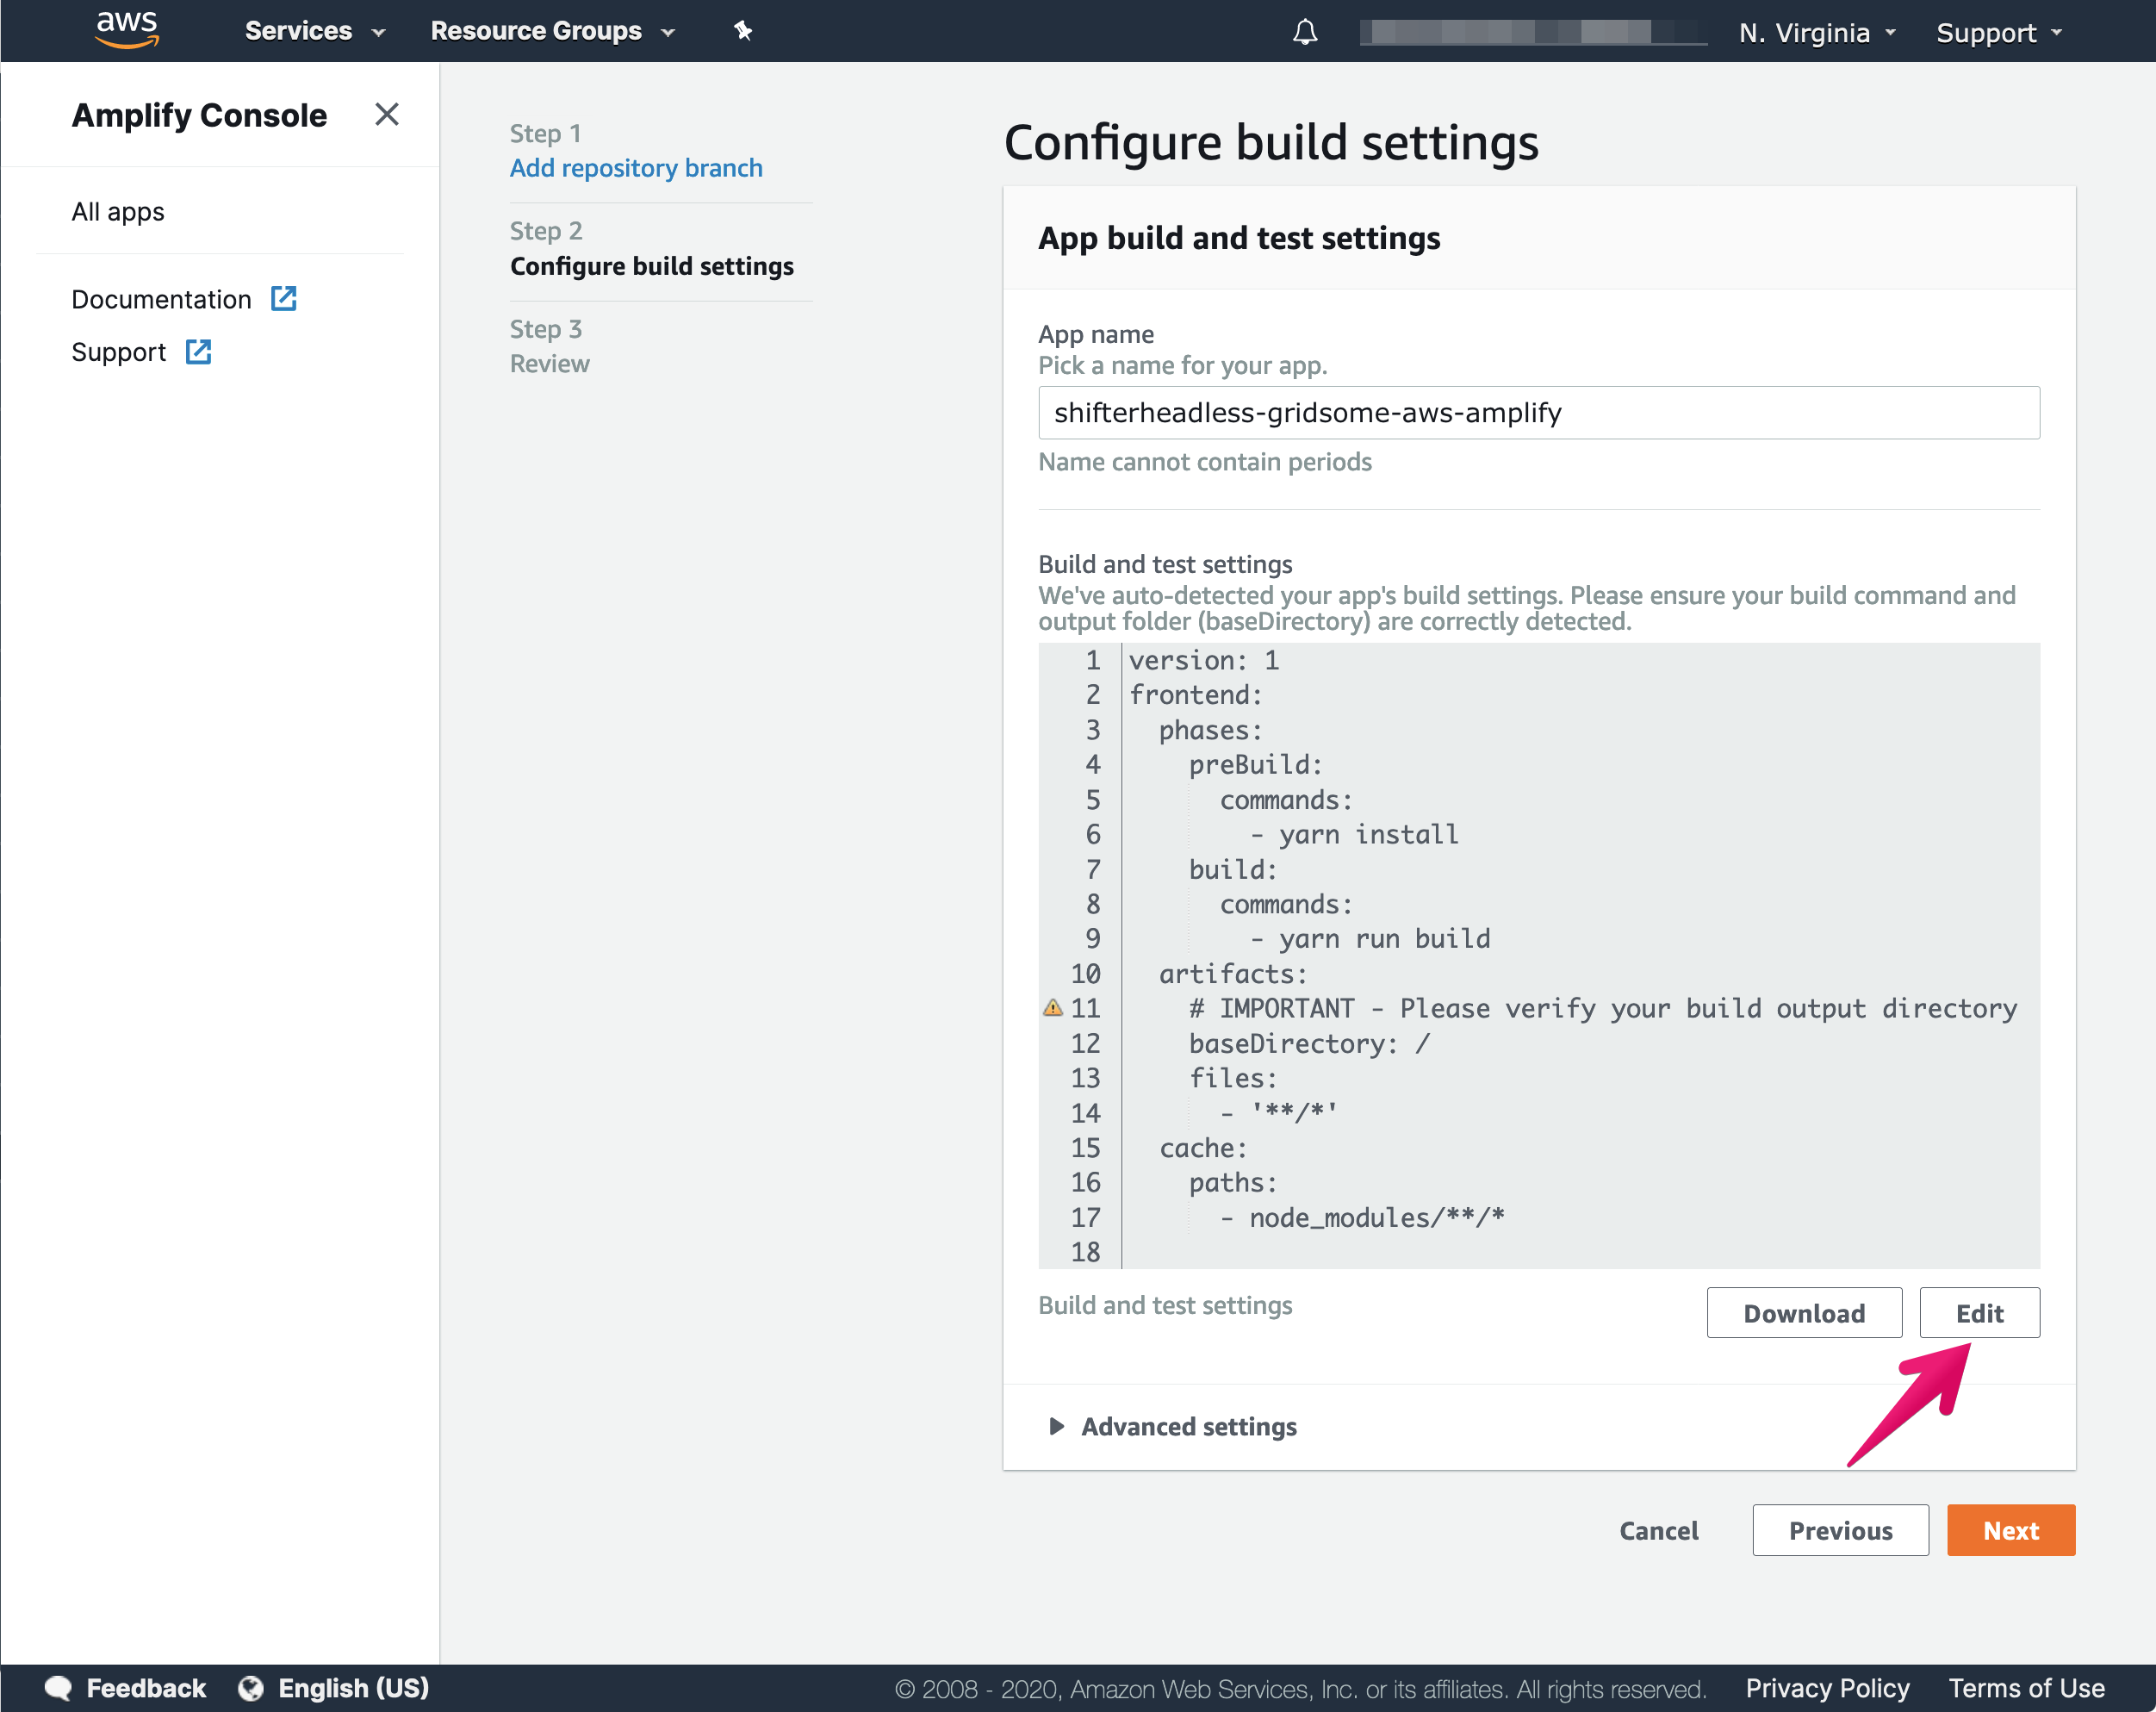The width and height of the screenshot is (2156, 1712).
Task: Click 'baseDirectory: /' line in editor
Action: coord(1310,1043)
